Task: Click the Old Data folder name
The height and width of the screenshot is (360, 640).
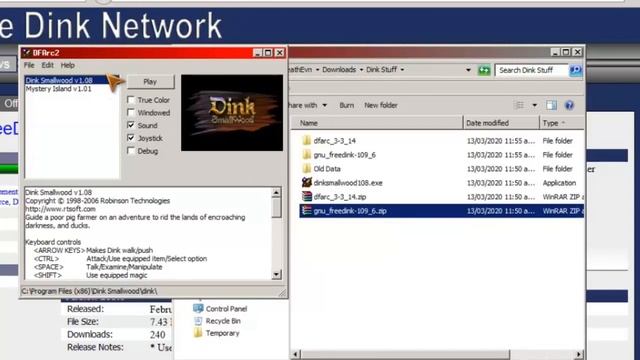Action: [x=327, y=169]
